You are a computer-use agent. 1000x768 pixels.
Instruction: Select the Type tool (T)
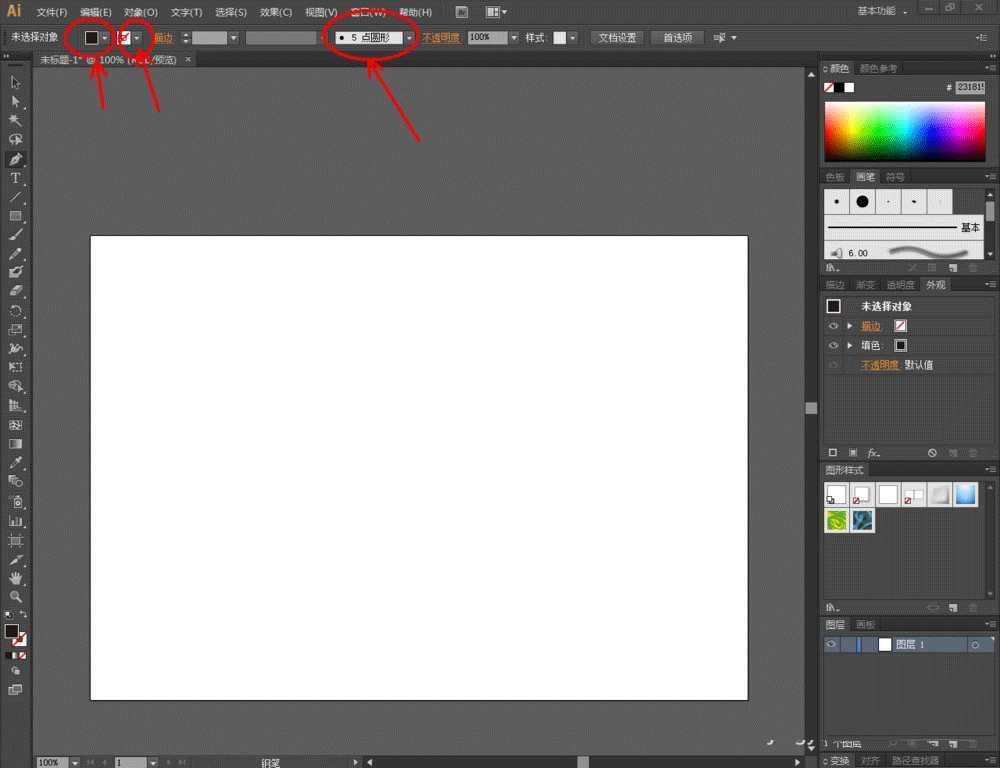tap(15, 178)
